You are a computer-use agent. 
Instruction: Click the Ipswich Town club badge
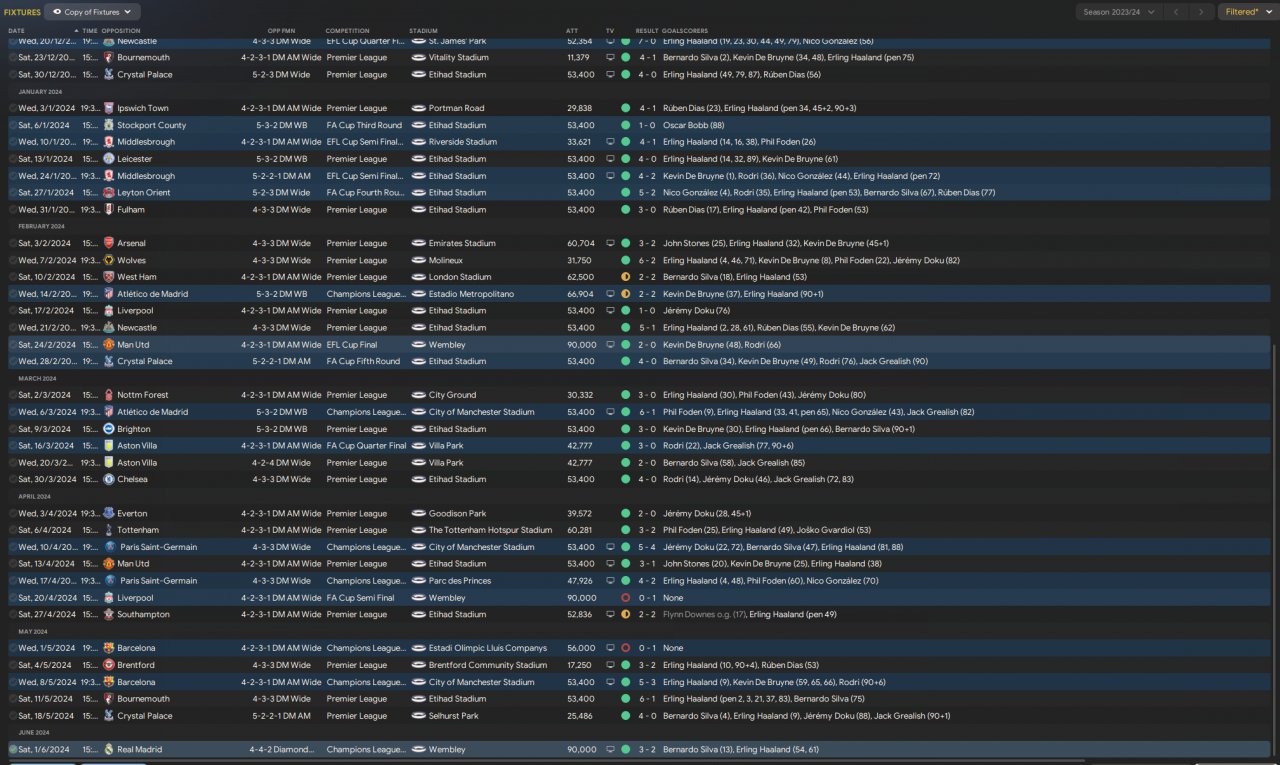click(x=108, y=108)
